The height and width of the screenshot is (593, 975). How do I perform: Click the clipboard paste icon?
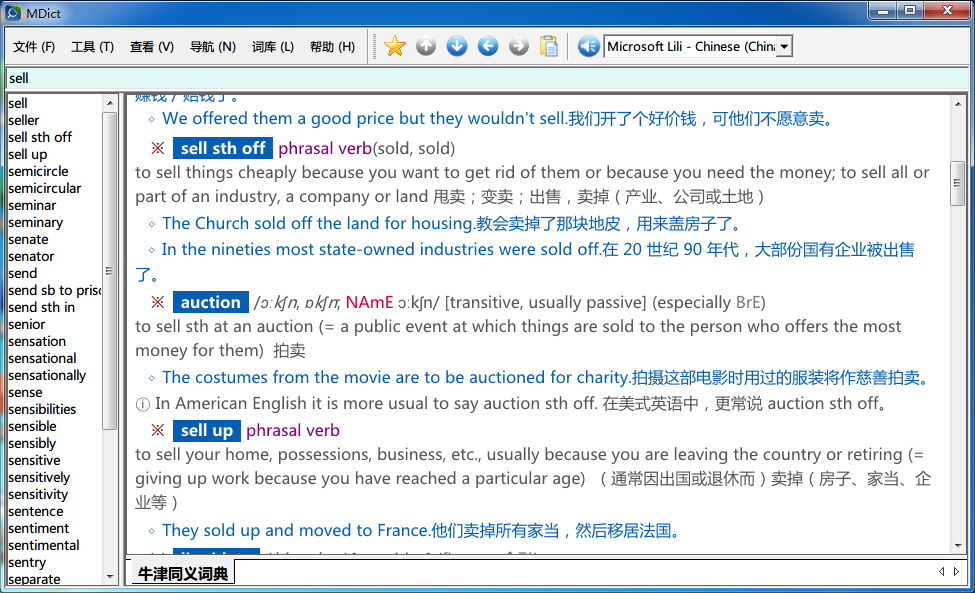549,46
